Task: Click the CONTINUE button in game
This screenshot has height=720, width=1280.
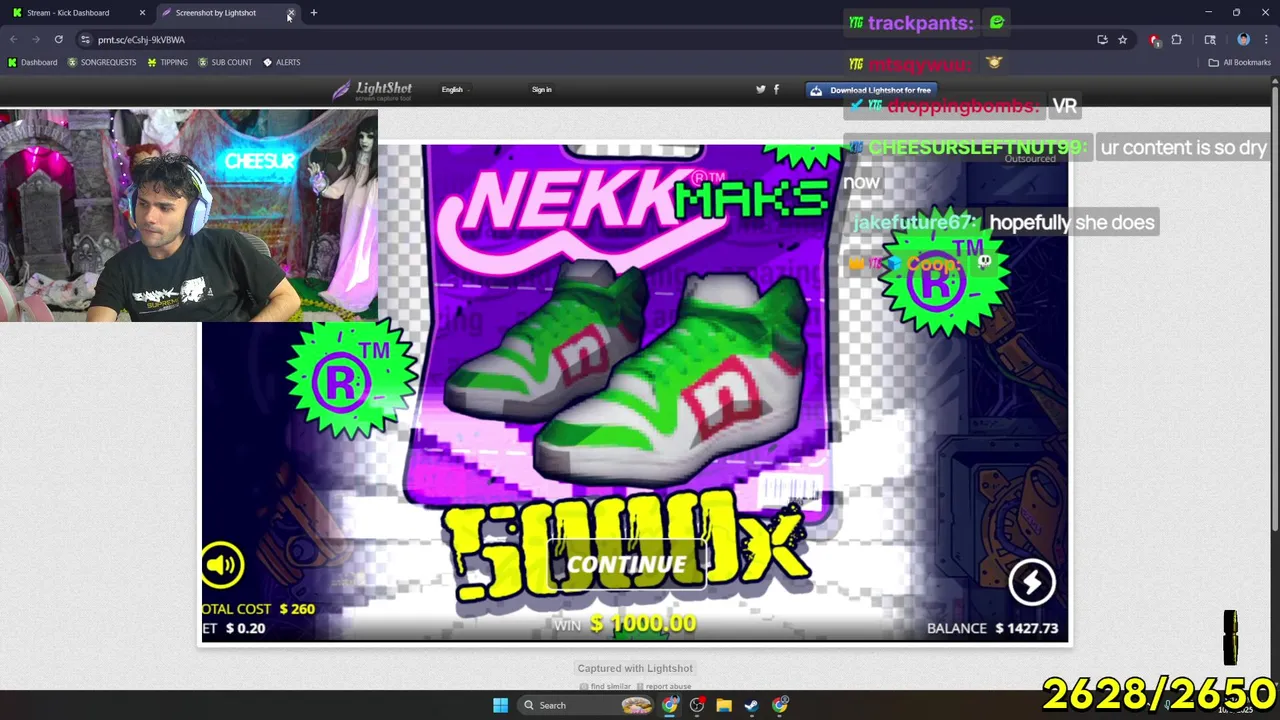Action: pos(626,565)
